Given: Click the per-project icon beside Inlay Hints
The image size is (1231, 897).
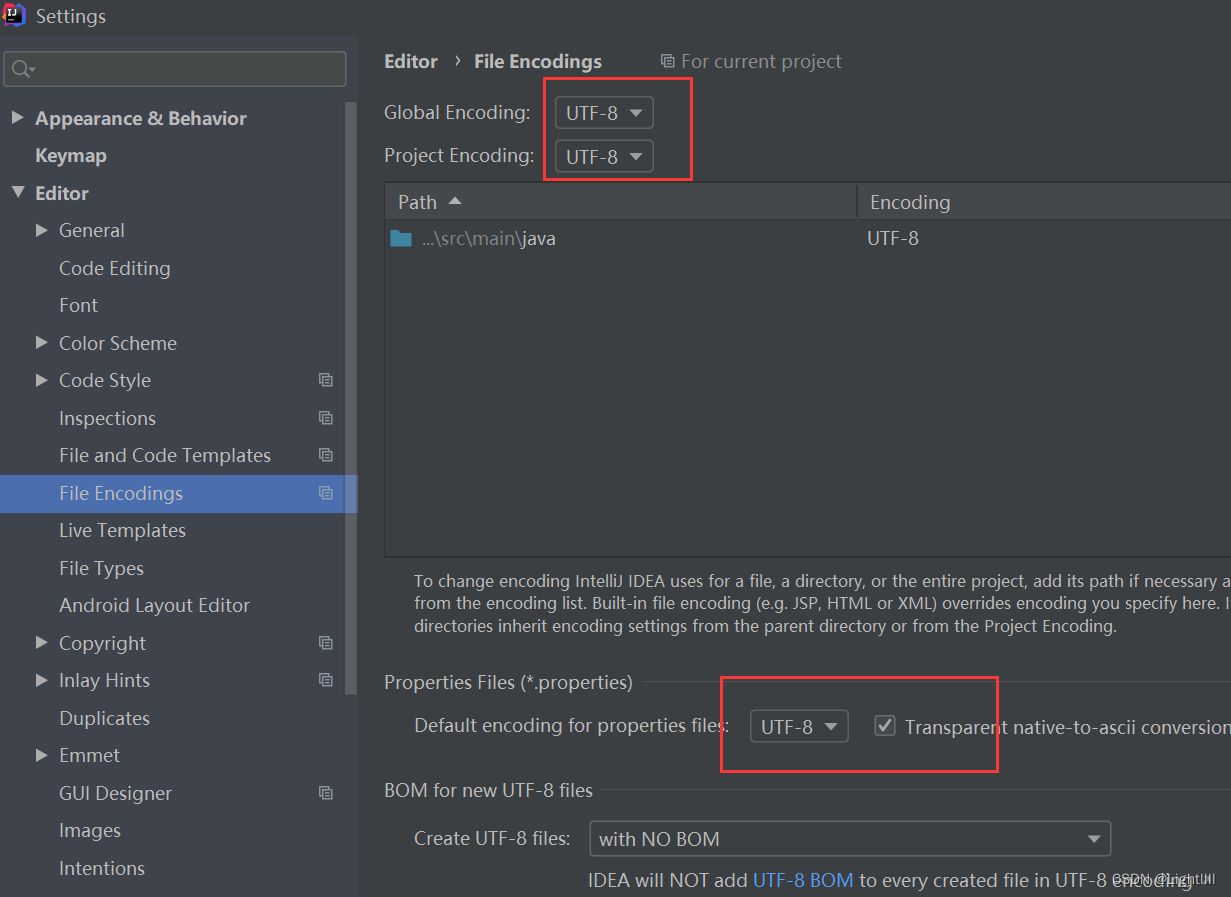Looking at the screenshot, I should coord(326,680).
